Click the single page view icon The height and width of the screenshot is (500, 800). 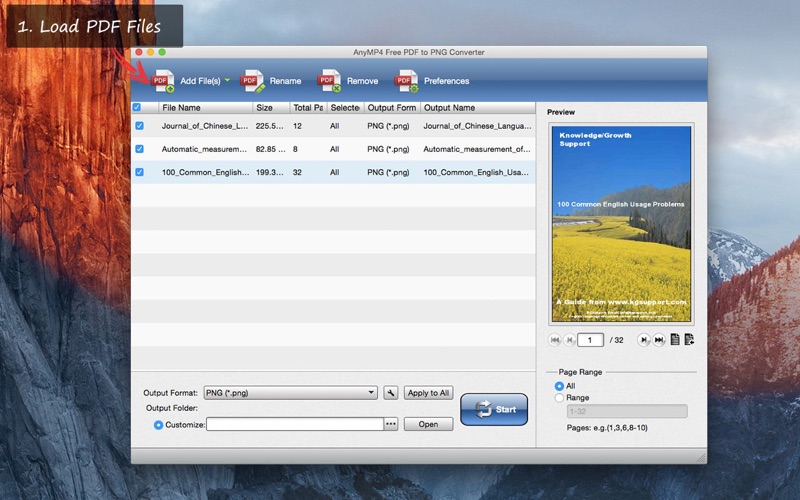pyautogui.click(x=675, y=340)
